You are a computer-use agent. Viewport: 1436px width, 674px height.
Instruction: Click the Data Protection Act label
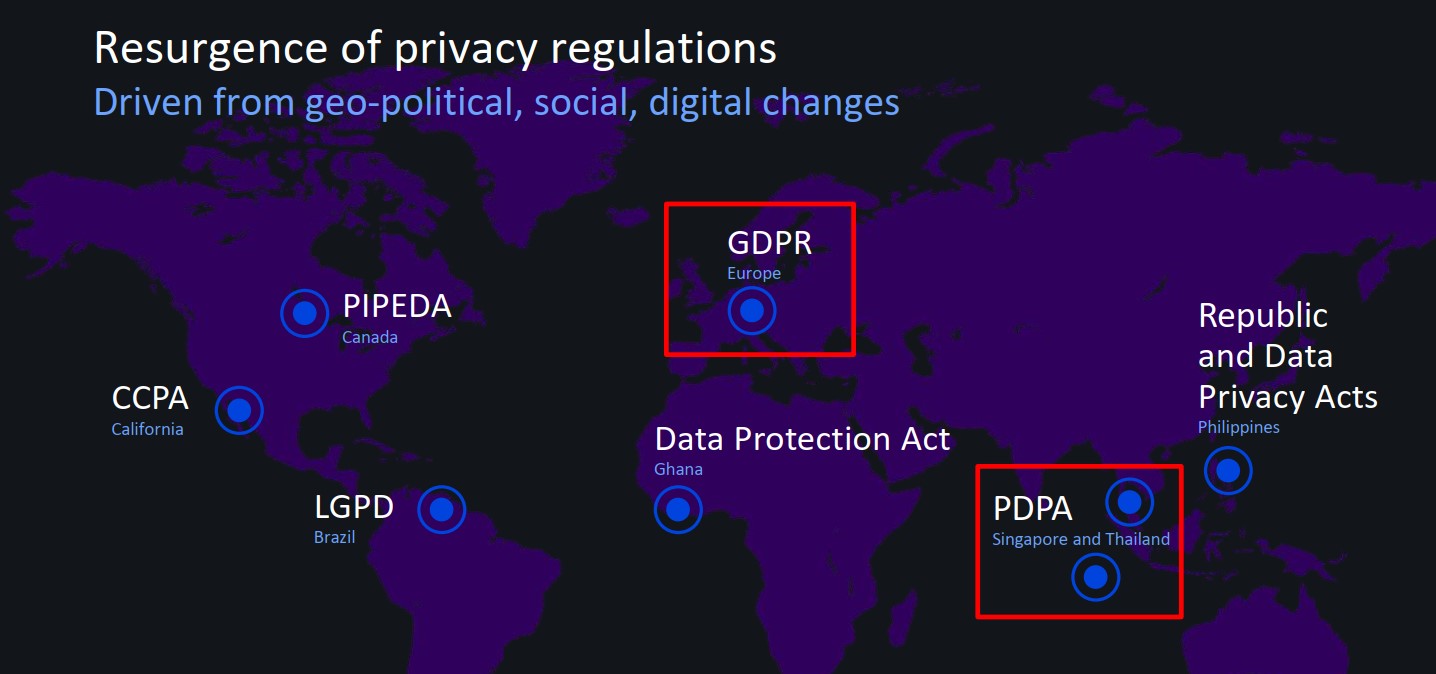(x=802, y=439)
